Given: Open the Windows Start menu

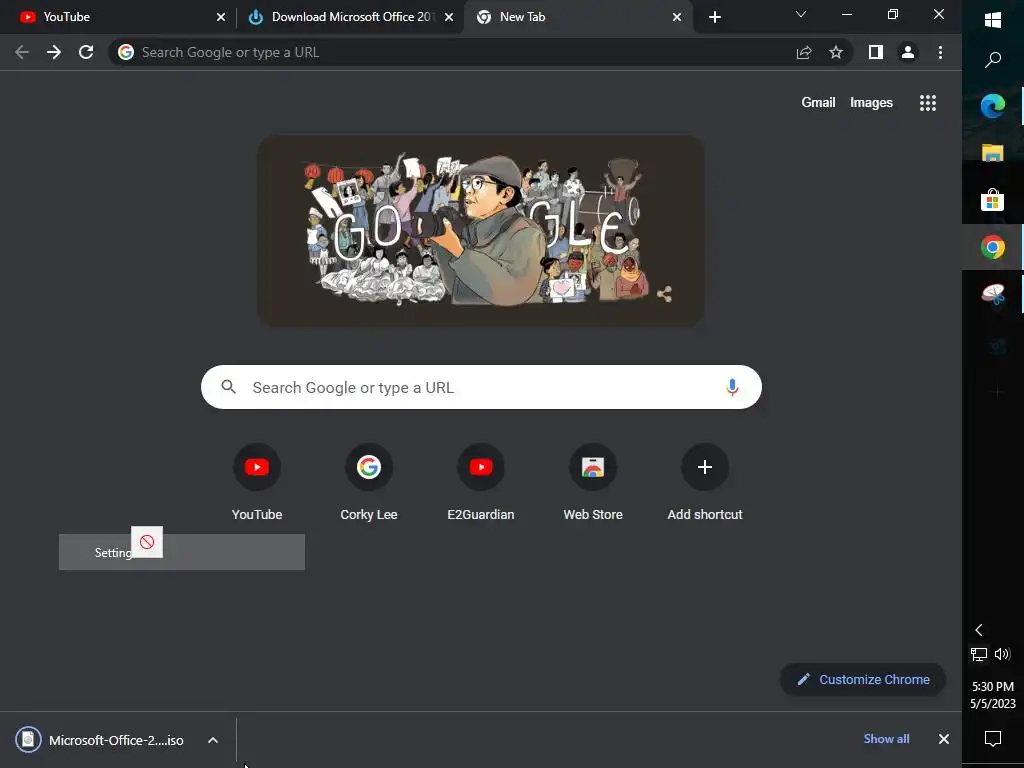Looking at the screenshot, I should 993,20.
